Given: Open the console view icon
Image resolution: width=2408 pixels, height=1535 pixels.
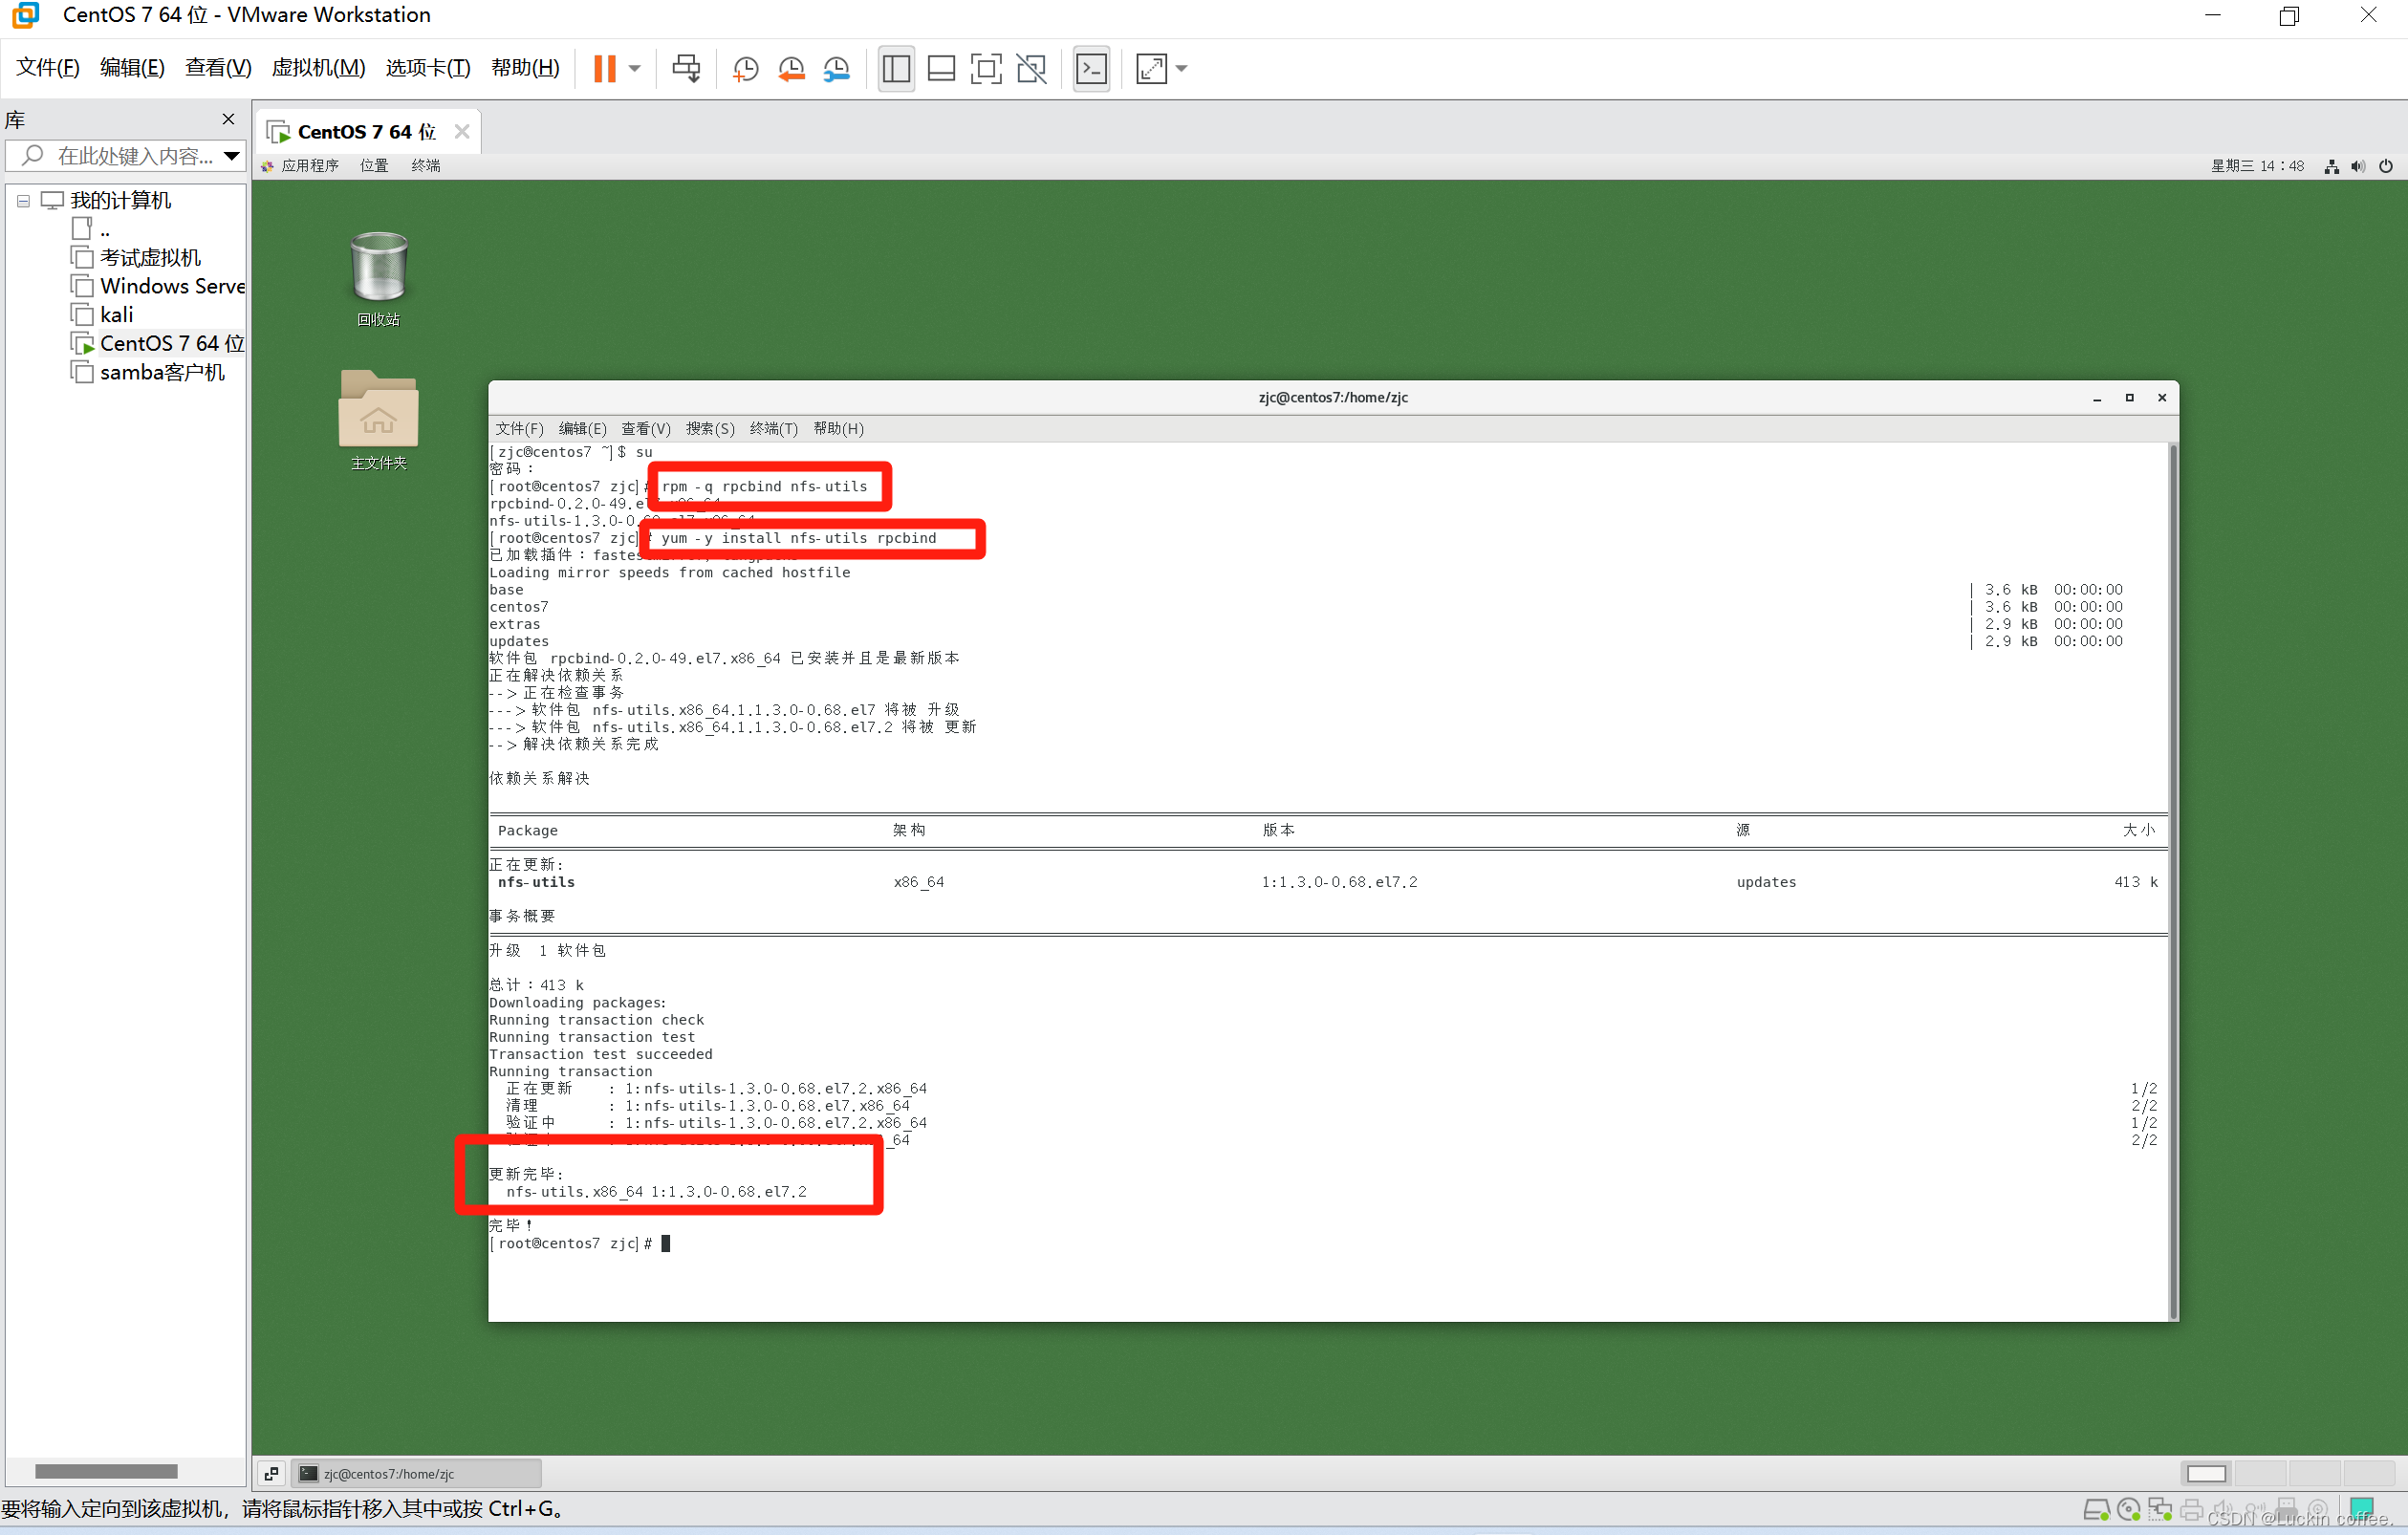Looking at the screenshot, I should [x=1091, y=68].
